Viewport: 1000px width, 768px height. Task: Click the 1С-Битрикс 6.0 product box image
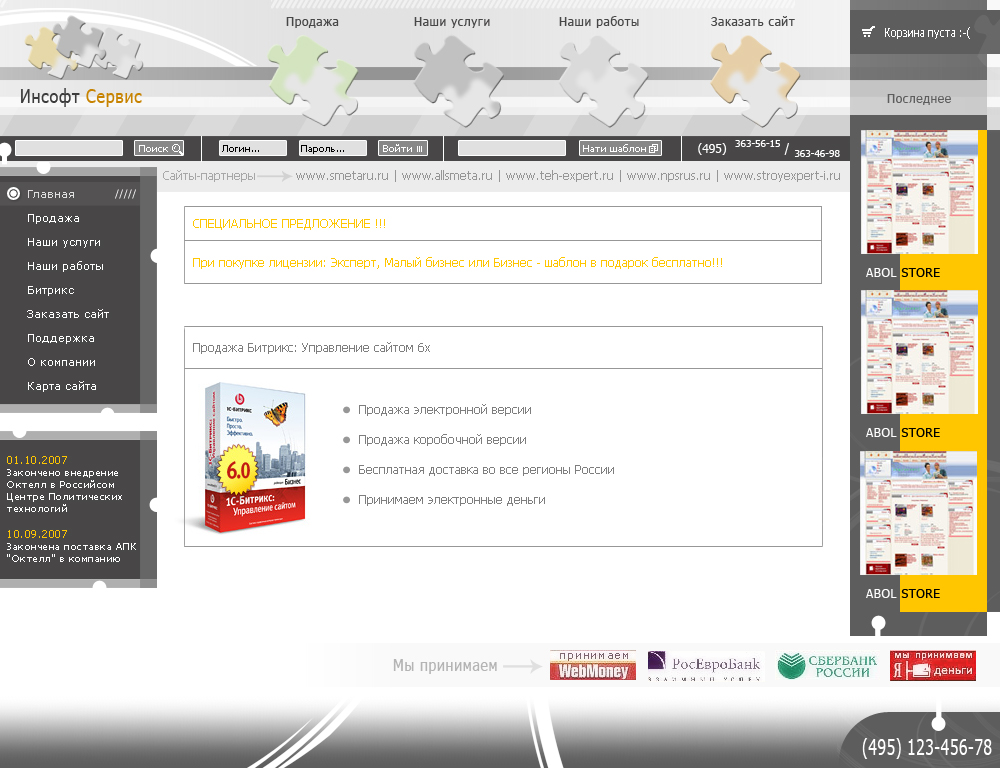pos(255,457)
